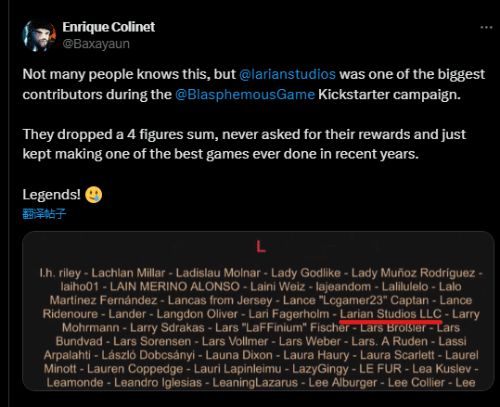Click the 翻译帖子 translate post link

[x=44, y=214]
